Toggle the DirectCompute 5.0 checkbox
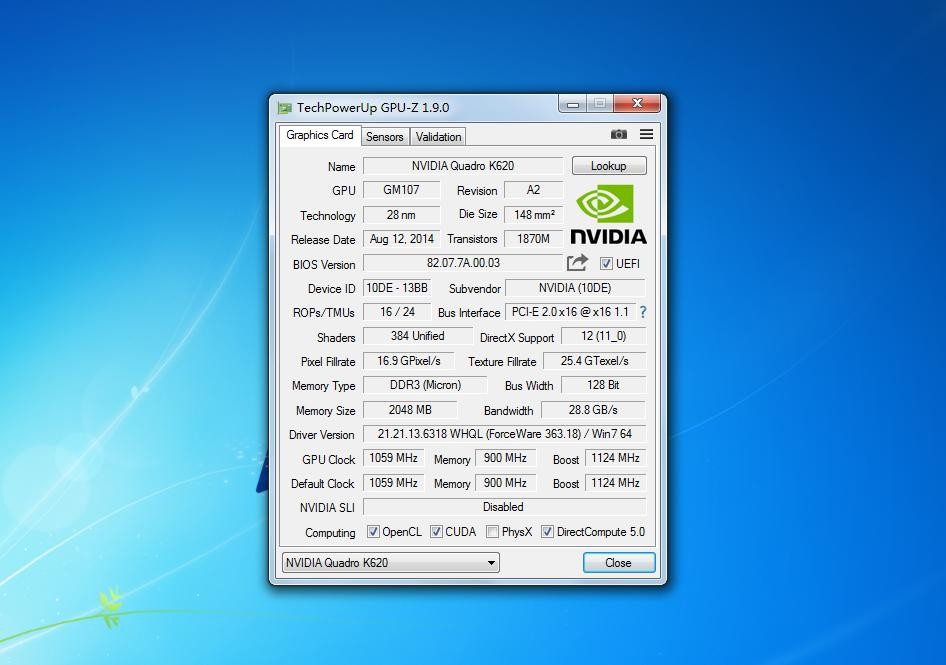The height and width of the screenshot is (665, 946). (x=547, y=532)
